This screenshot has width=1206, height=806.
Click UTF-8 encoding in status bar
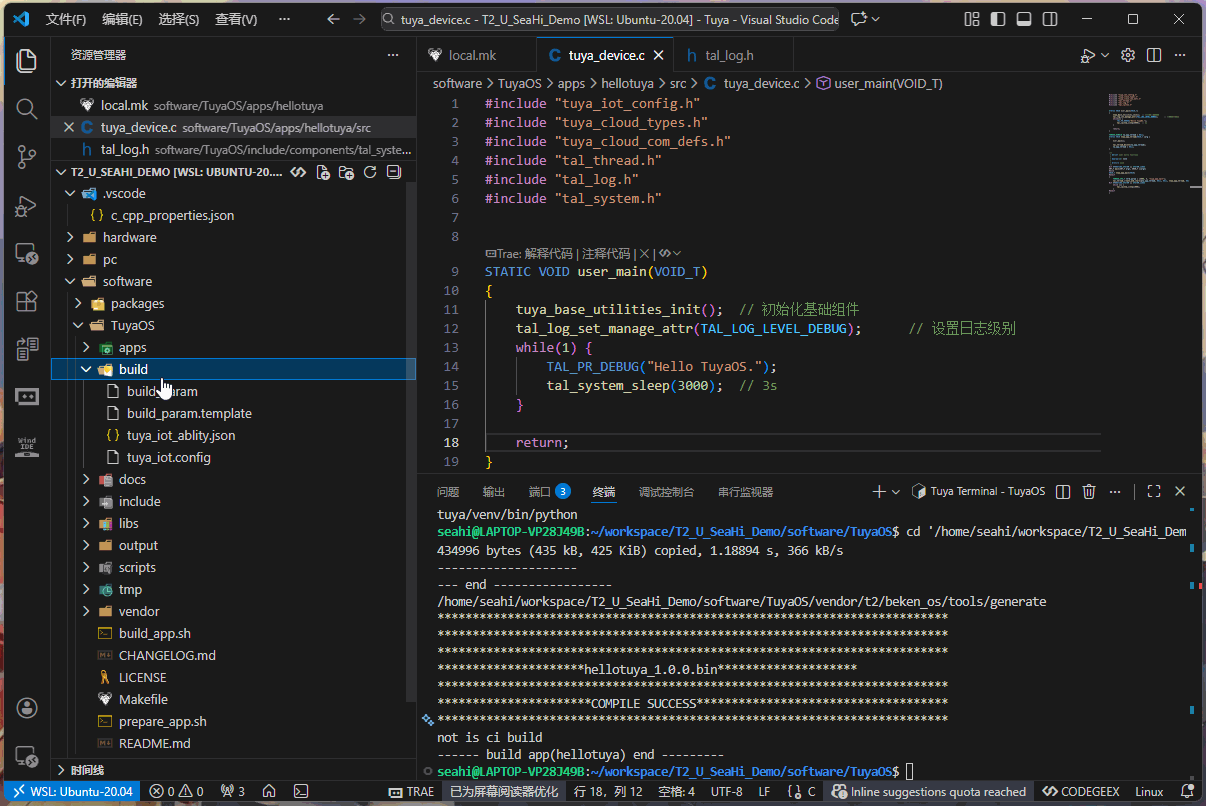(x=726, y=791)
